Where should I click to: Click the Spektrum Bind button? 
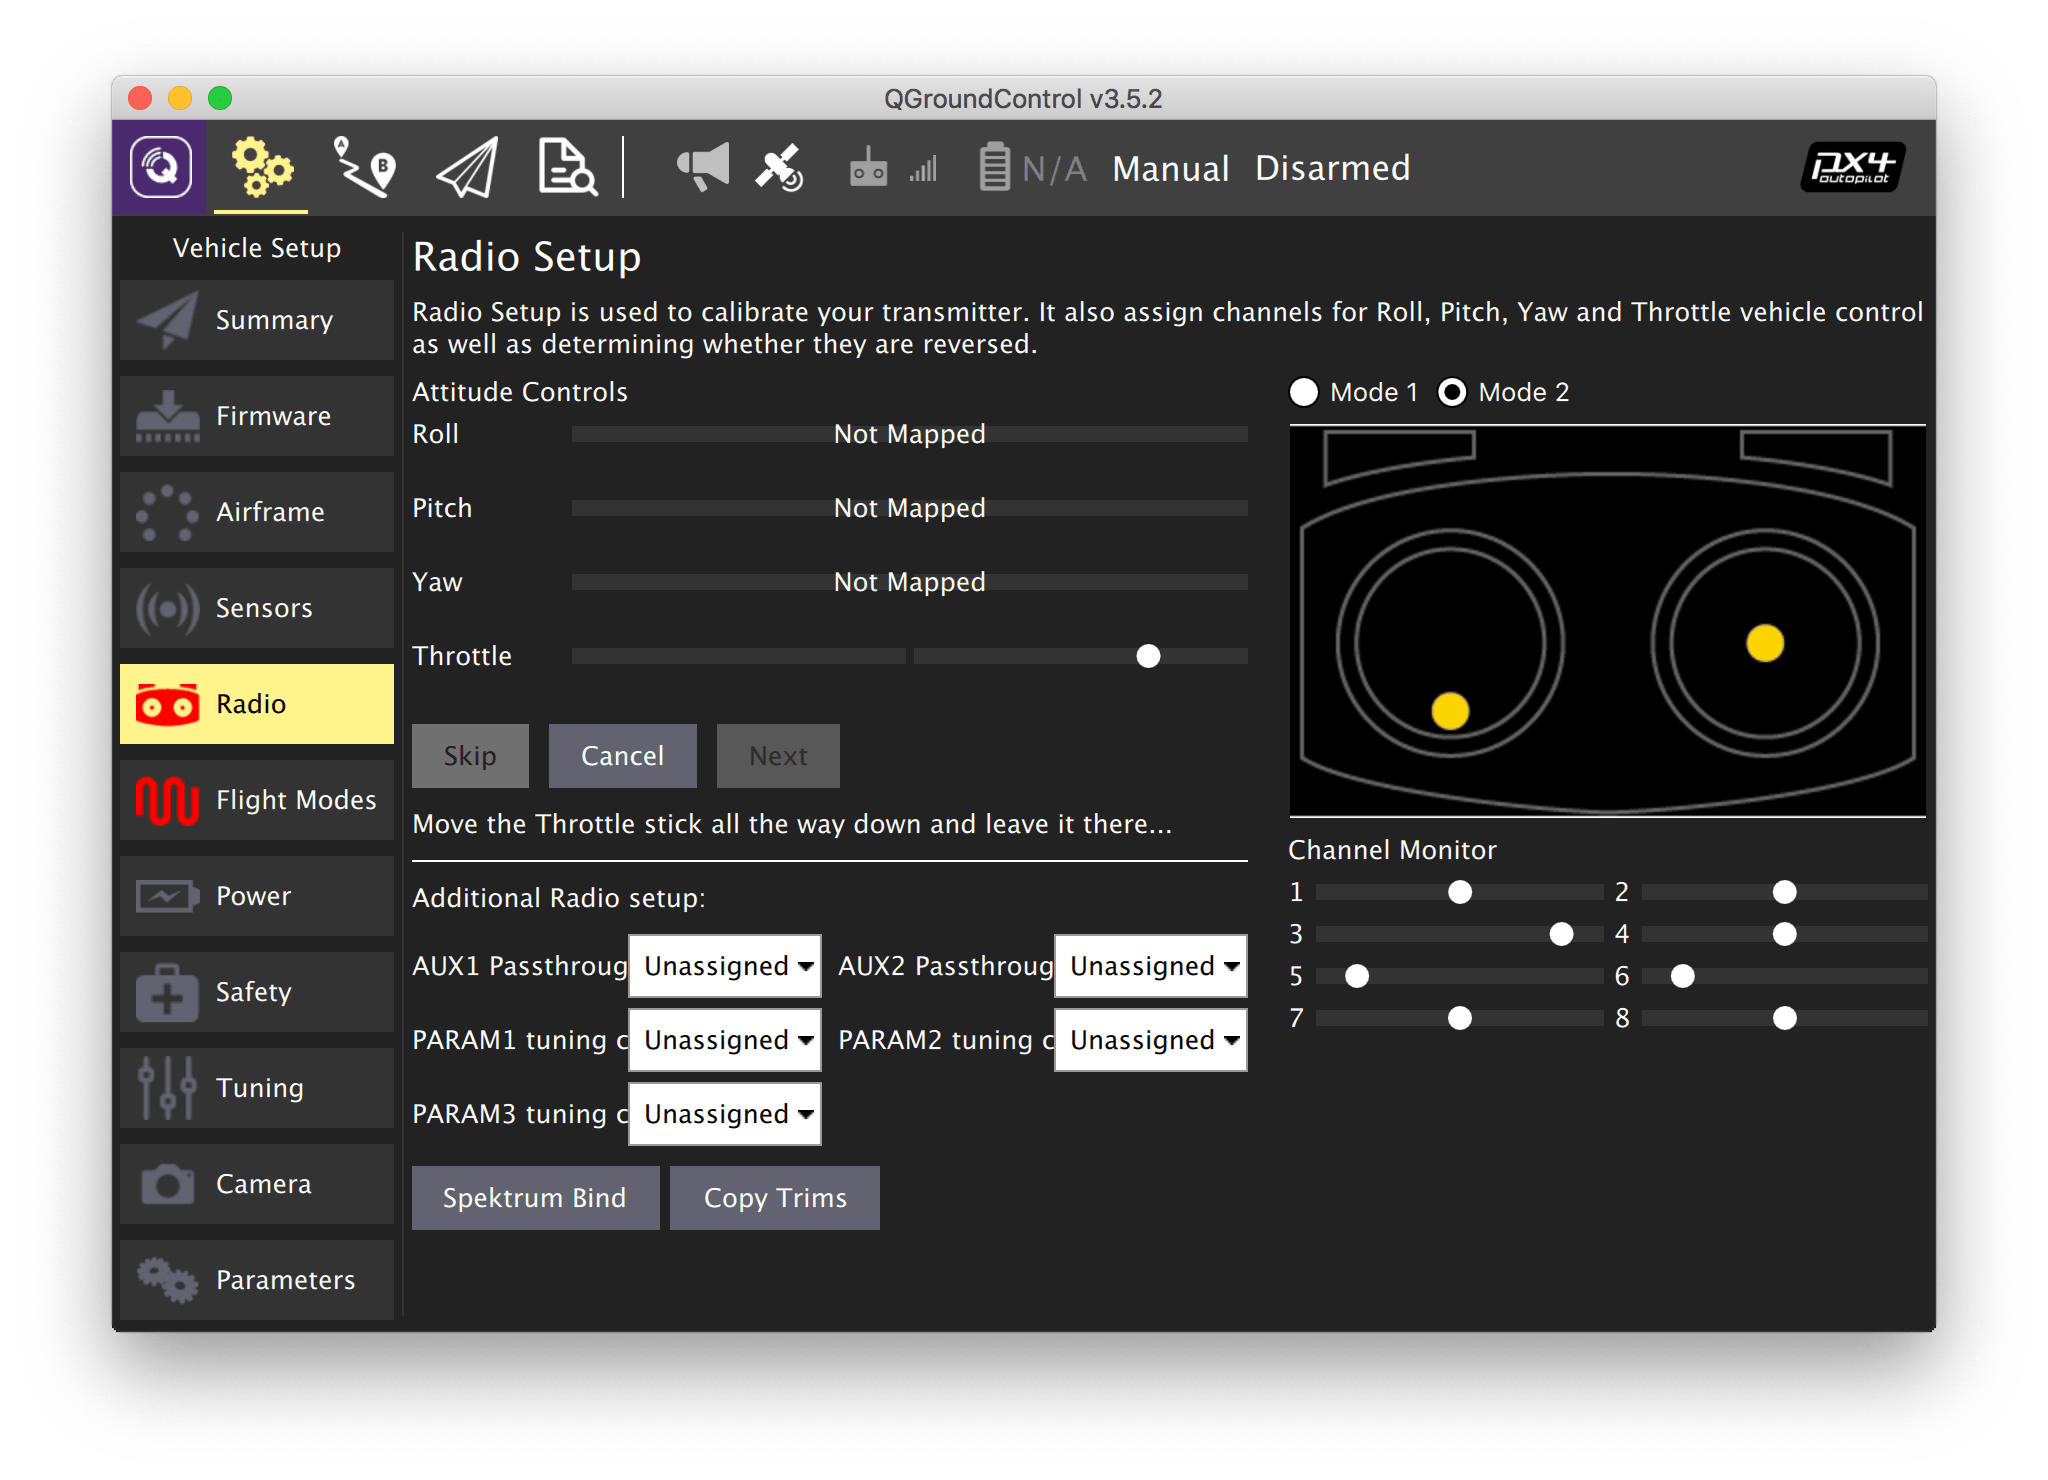coord(535,1198)
